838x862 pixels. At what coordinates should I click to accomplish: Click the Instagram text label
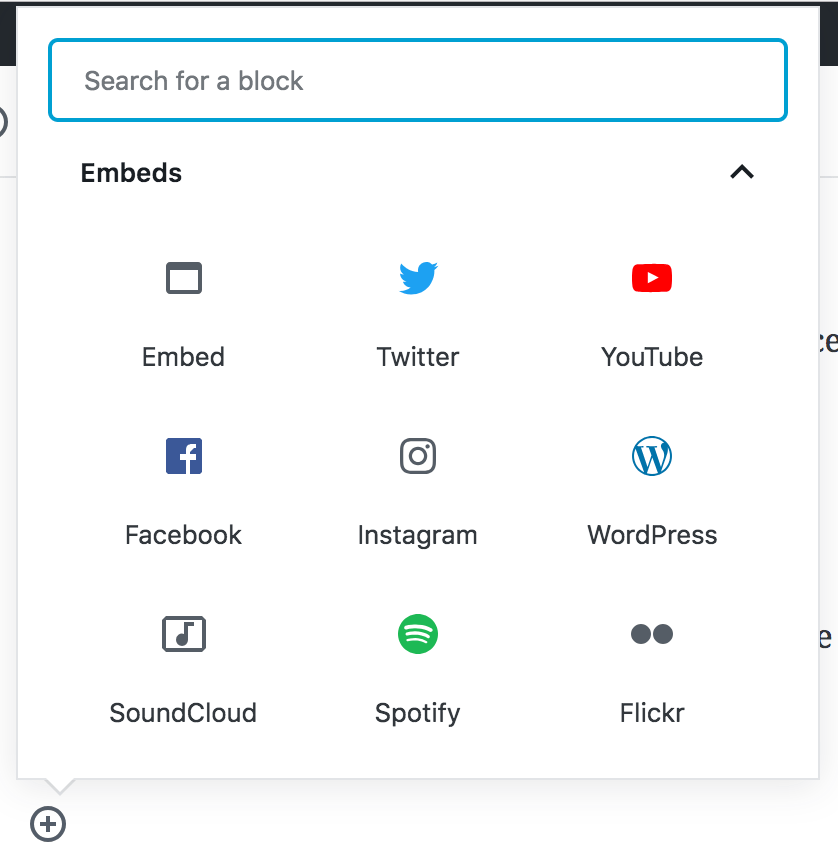pyautogui.click(x=418, y=535)
